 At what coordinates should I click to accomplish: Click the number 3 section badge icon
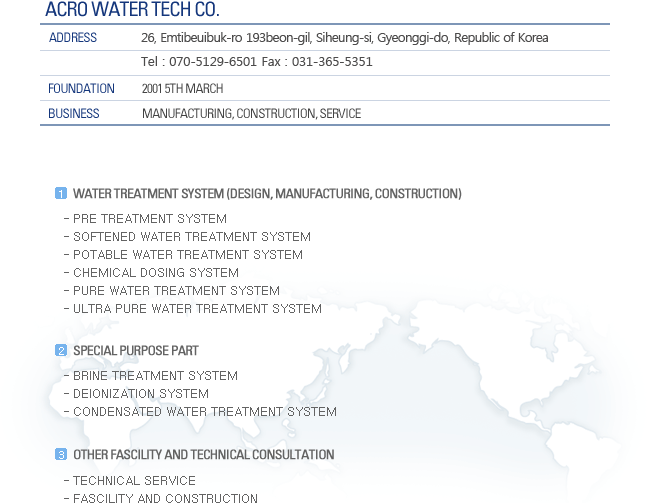[x=61, y=454]
